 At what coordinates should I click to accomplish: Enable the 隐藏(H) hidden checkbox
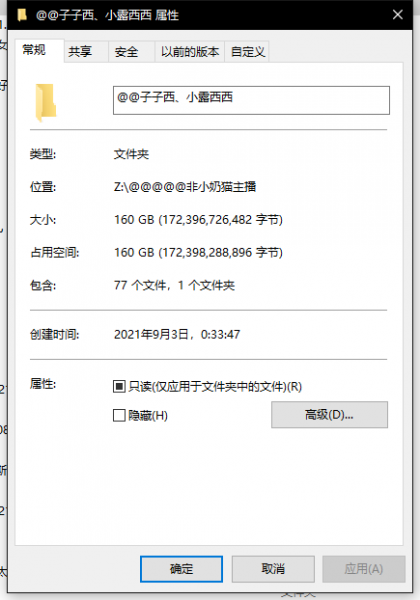point(119,415)
